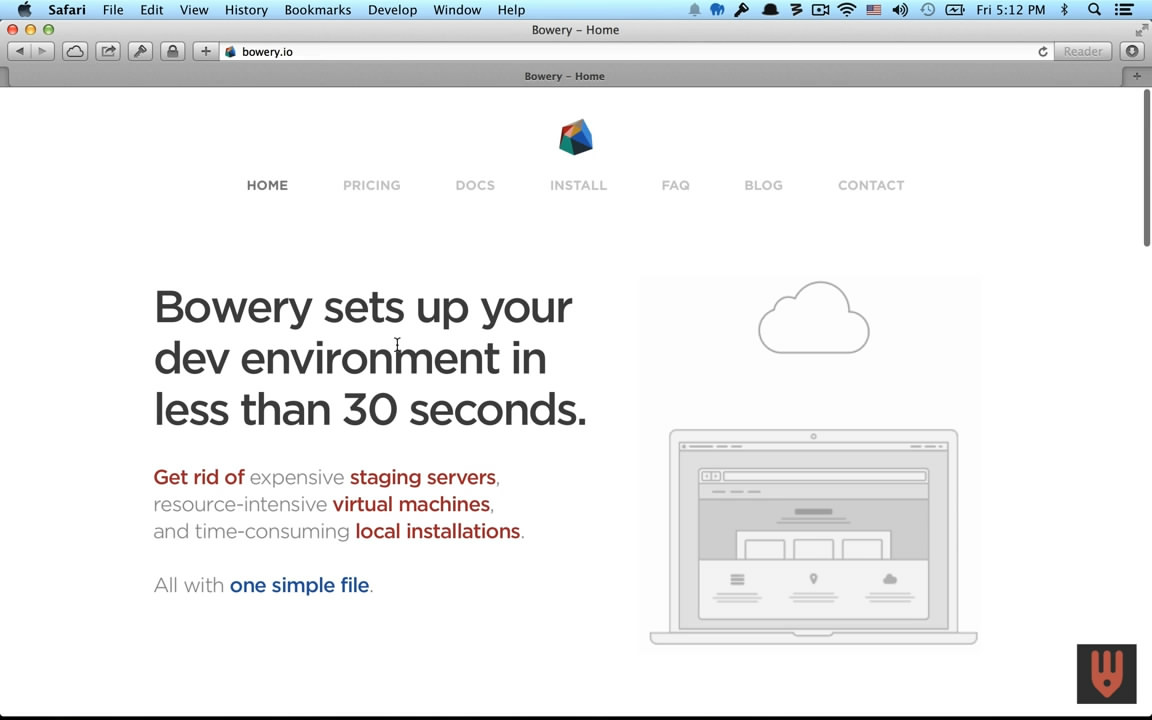Open Spotlight search magnifier
This screenshot has width=1152, height=720.
(1094, 10)
